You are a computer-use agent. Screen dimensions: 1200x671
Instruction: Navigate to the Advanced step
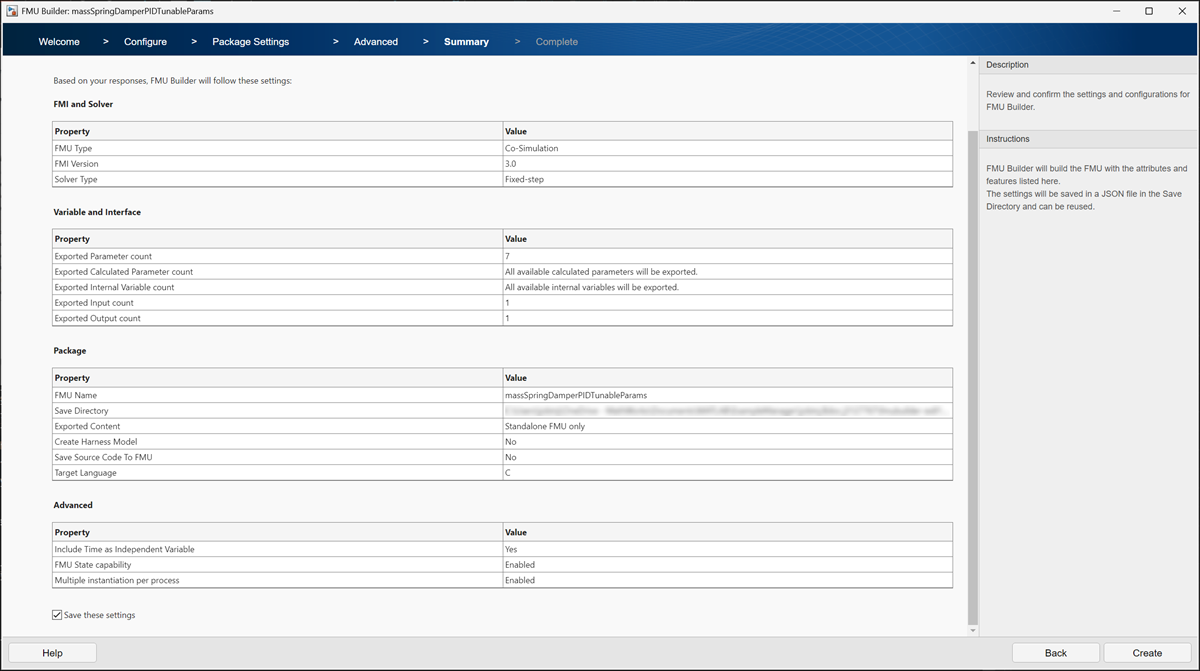pos(375,41)
